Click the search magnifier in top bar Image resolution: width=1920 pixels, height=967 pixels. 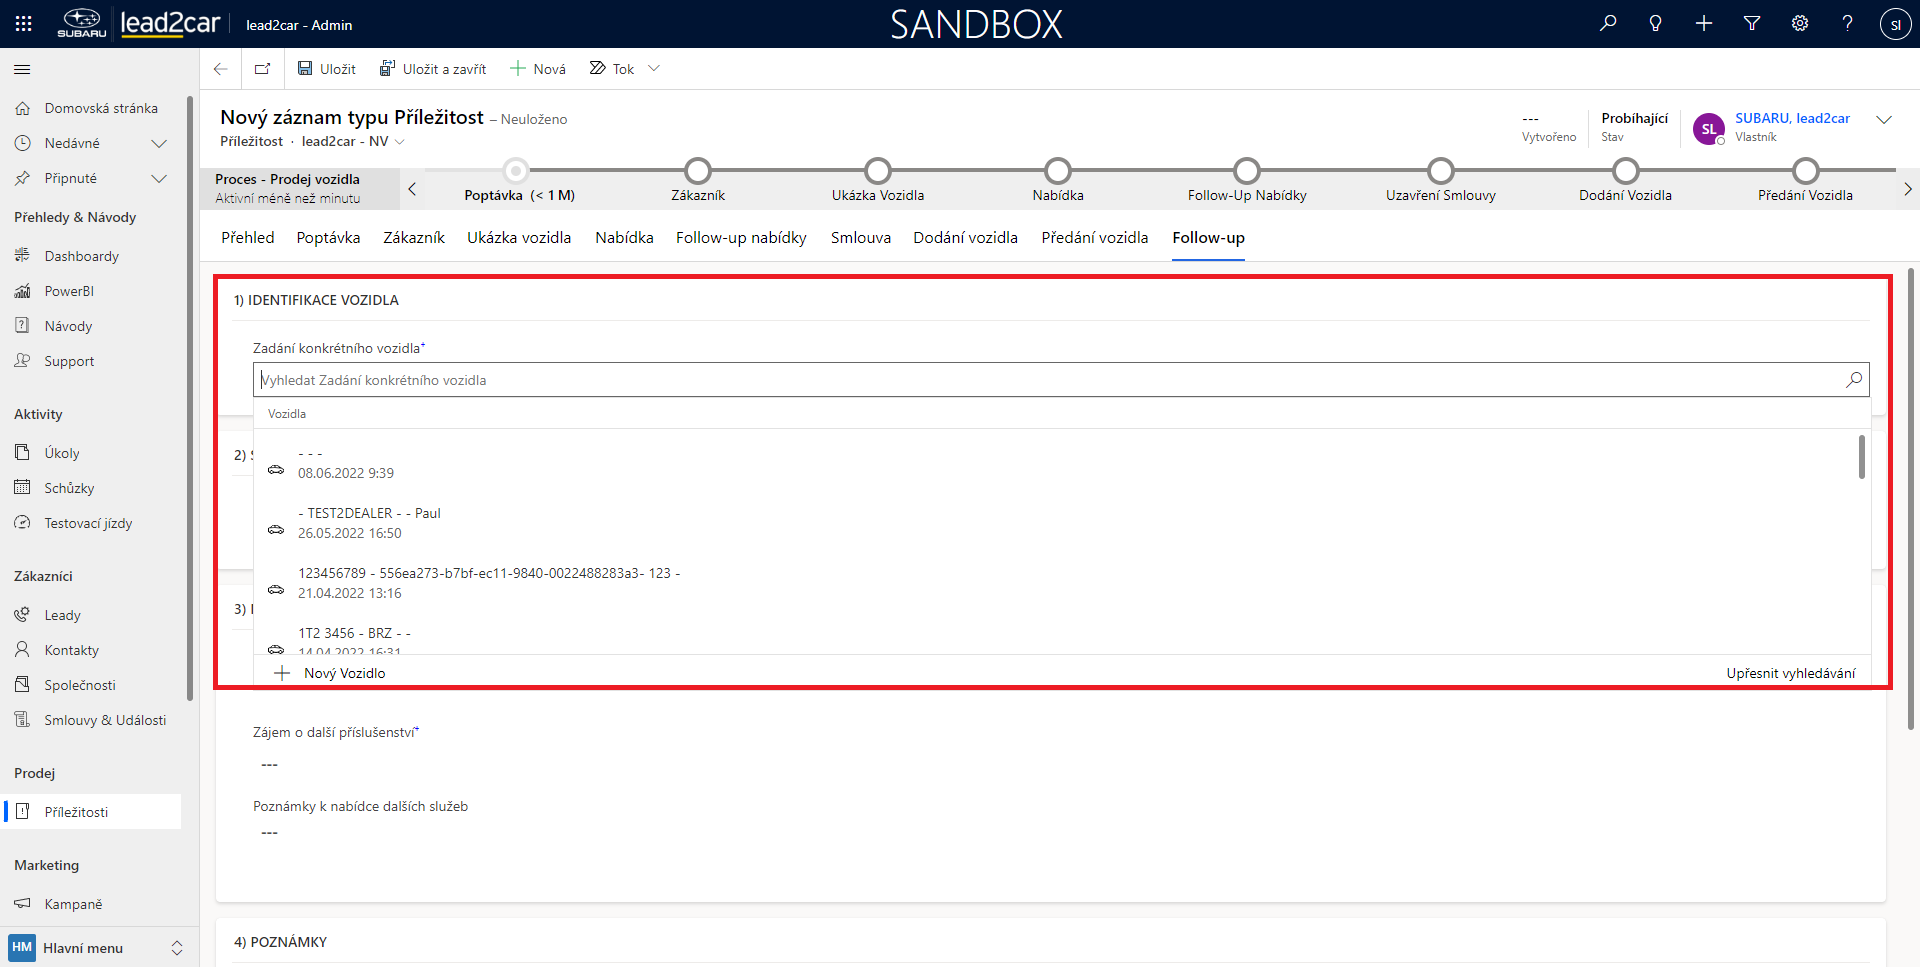coord(1608,24)
